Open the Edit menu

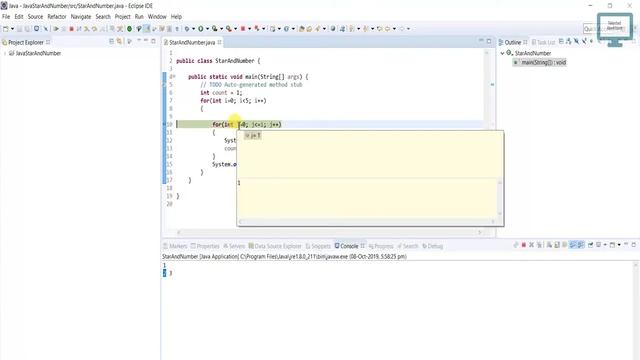(19, 17)
